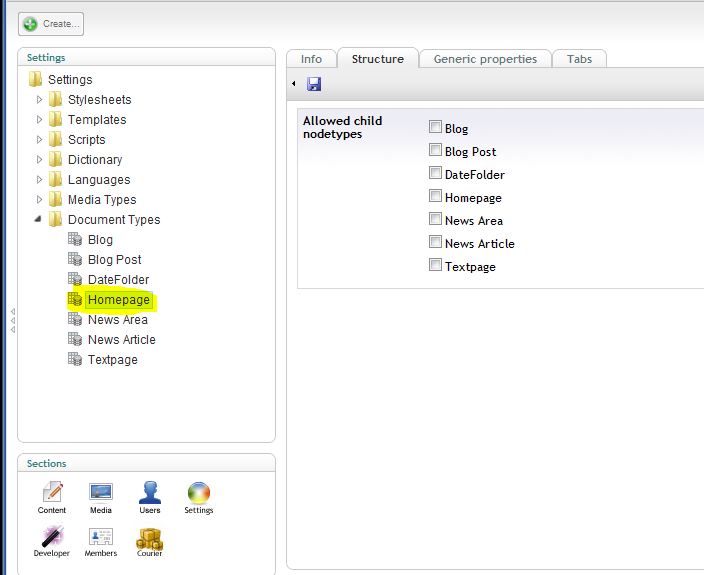The image size is (704, 575).
Task: Open the Members section
Action: click(x=101, y=541)
